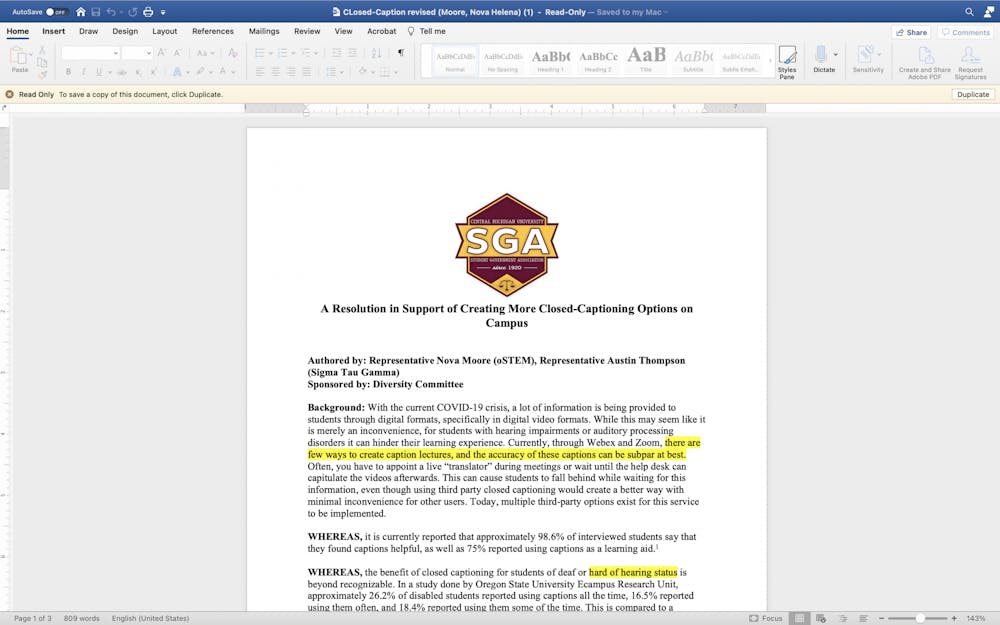Viewport: 1000px width, 625px height.
Task: Open the customize quick access toolbar dropdown
Action: (x=163, y=12)
